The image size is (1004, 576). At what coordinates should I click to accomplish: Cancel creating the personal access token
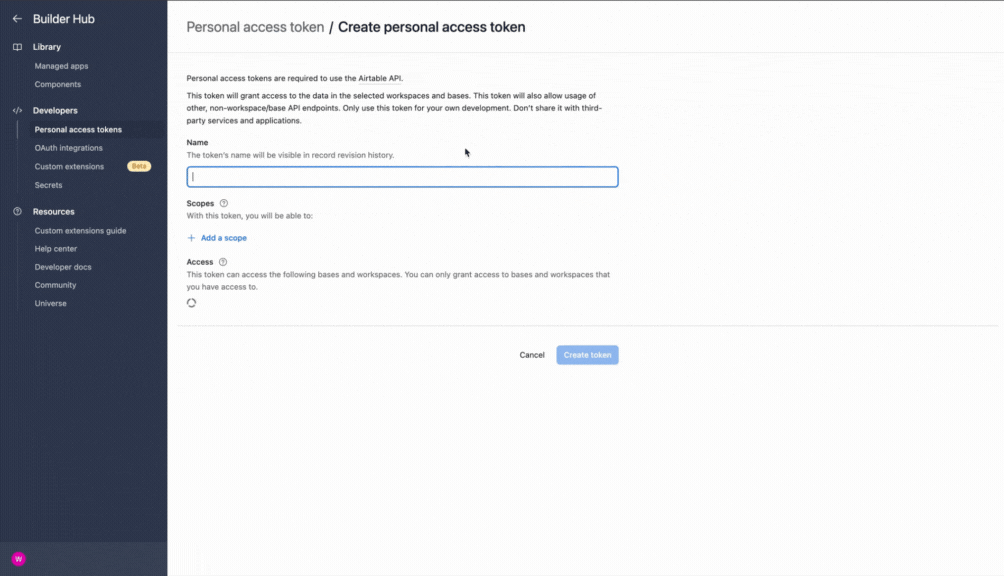(x=531, y=355)
